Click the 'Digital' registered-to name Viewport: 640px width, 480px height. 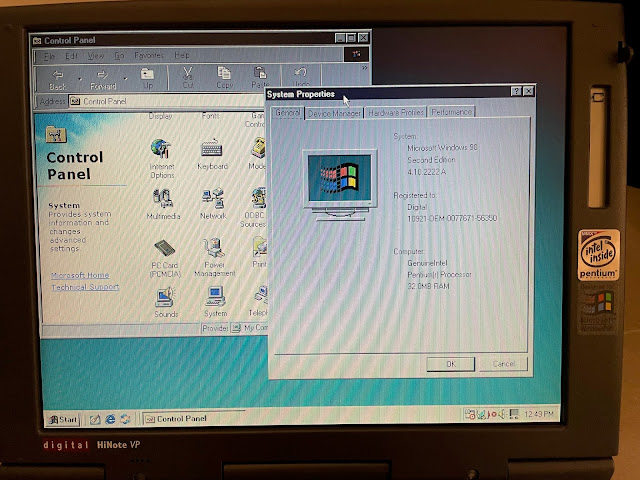417,207
